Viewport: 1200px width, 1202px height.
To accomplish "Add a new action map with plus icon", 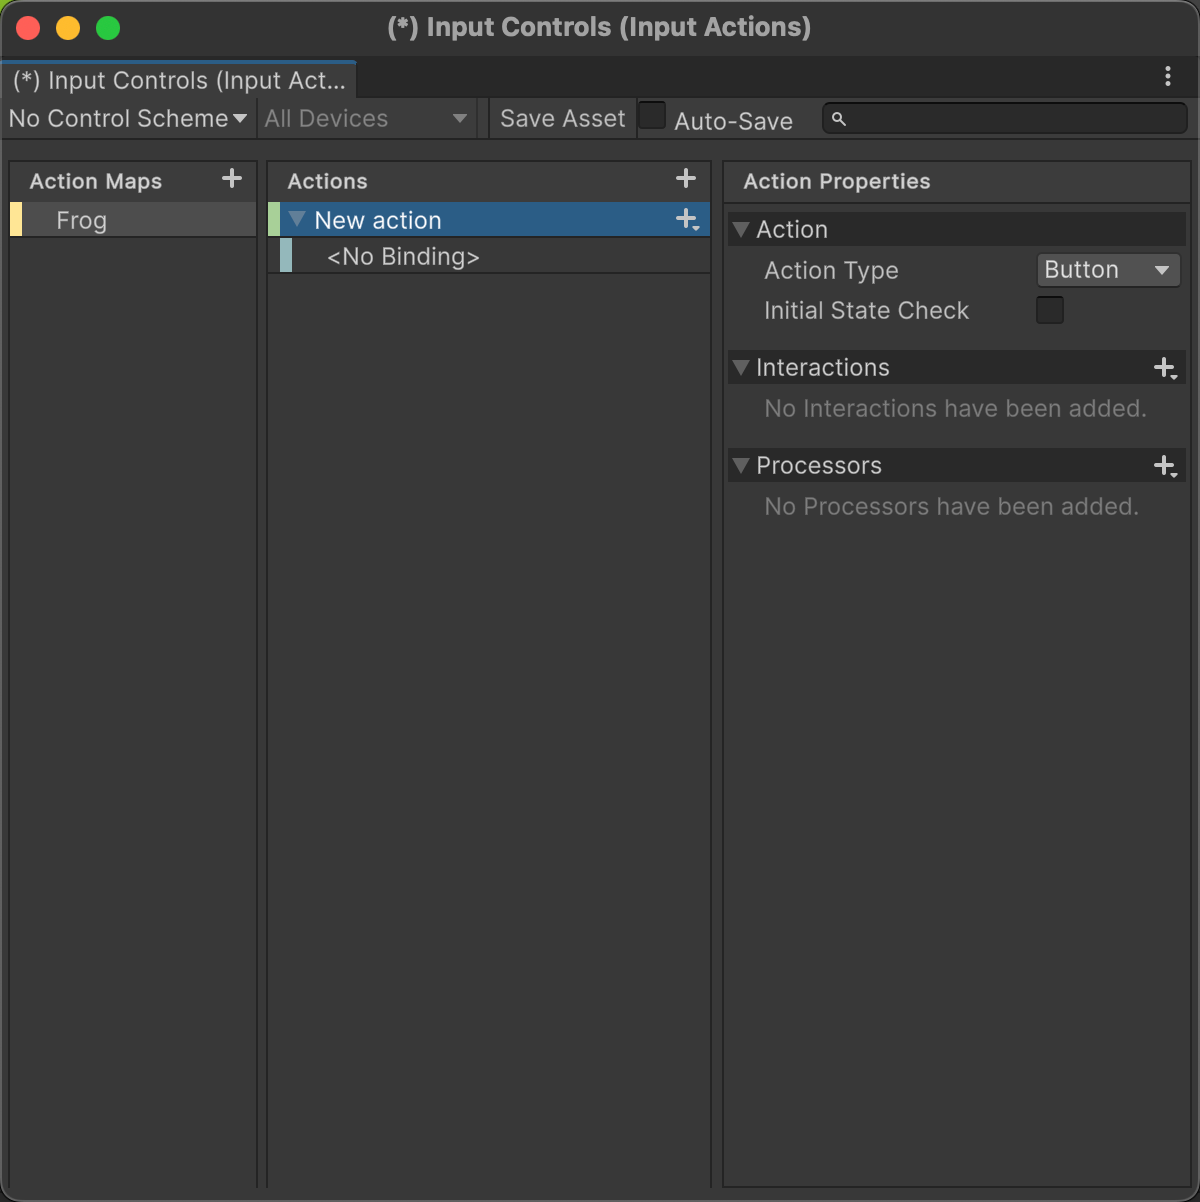I will pyautogui.click(x=232, y=179).
